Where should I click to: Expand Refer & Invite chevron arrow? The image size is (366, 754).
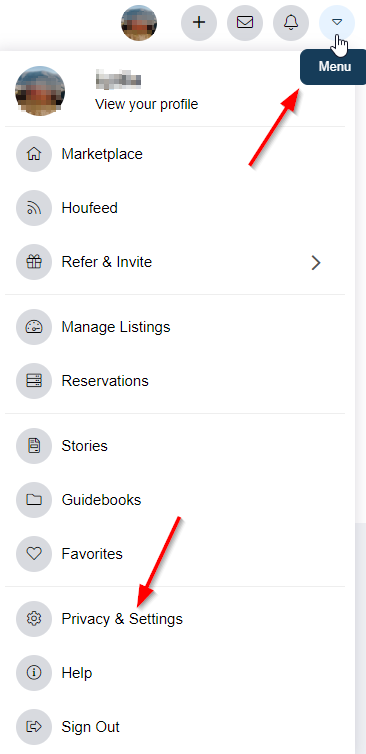316,263
